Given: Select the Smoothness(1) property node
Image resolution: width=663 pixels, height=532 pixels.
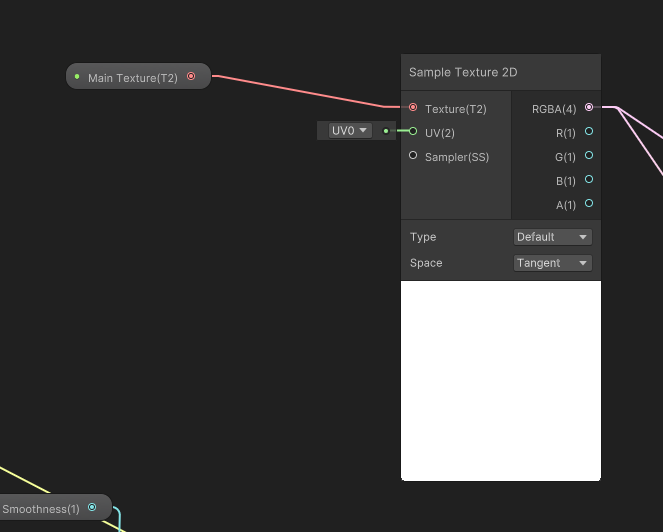Looking at the screenshot, I should click(55, 507).
